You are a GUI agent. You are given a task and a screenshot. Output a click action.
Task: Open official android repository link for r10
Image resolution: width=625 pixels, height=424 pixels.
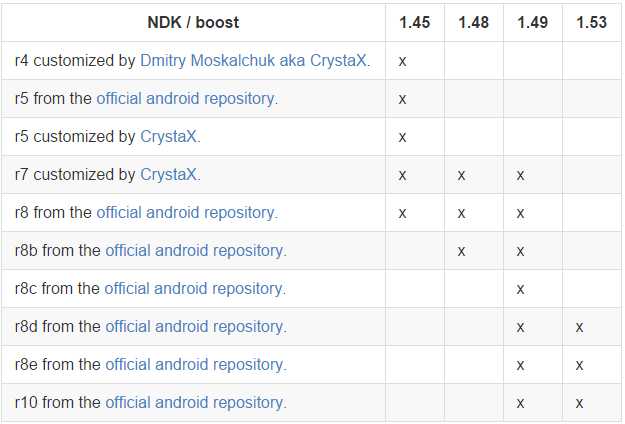point(196,402)
